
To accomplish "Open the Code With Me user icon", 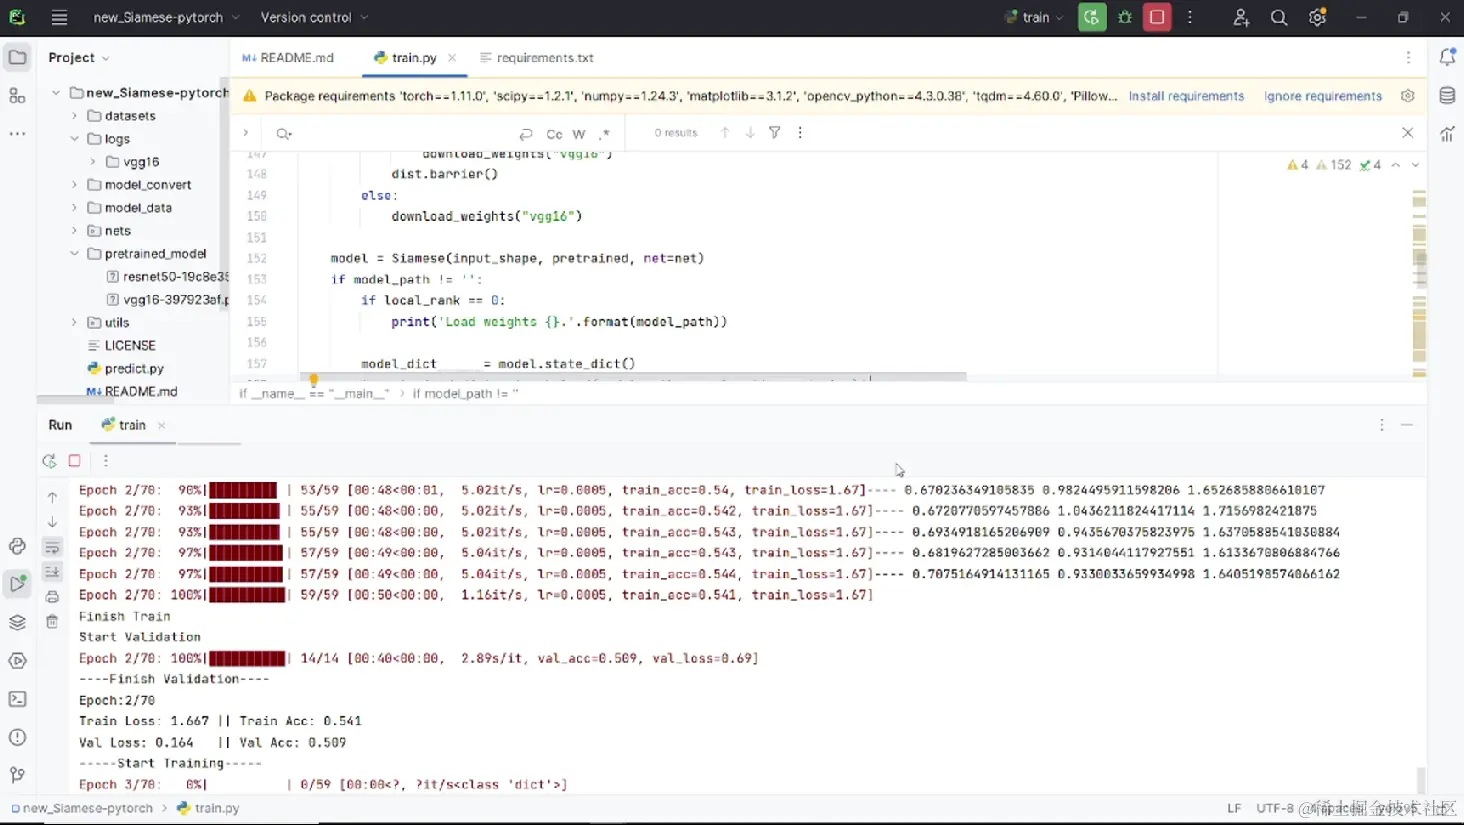I will (1241, 17).
